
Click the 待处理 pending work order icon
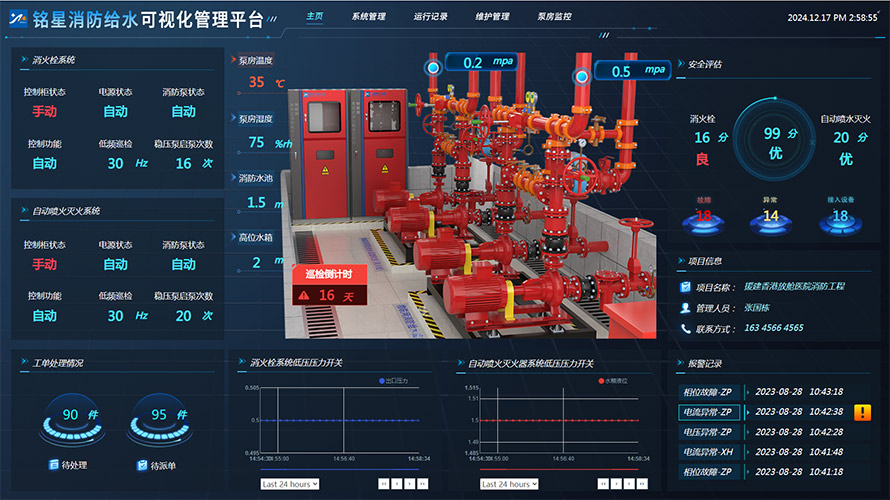click(54, 465)
